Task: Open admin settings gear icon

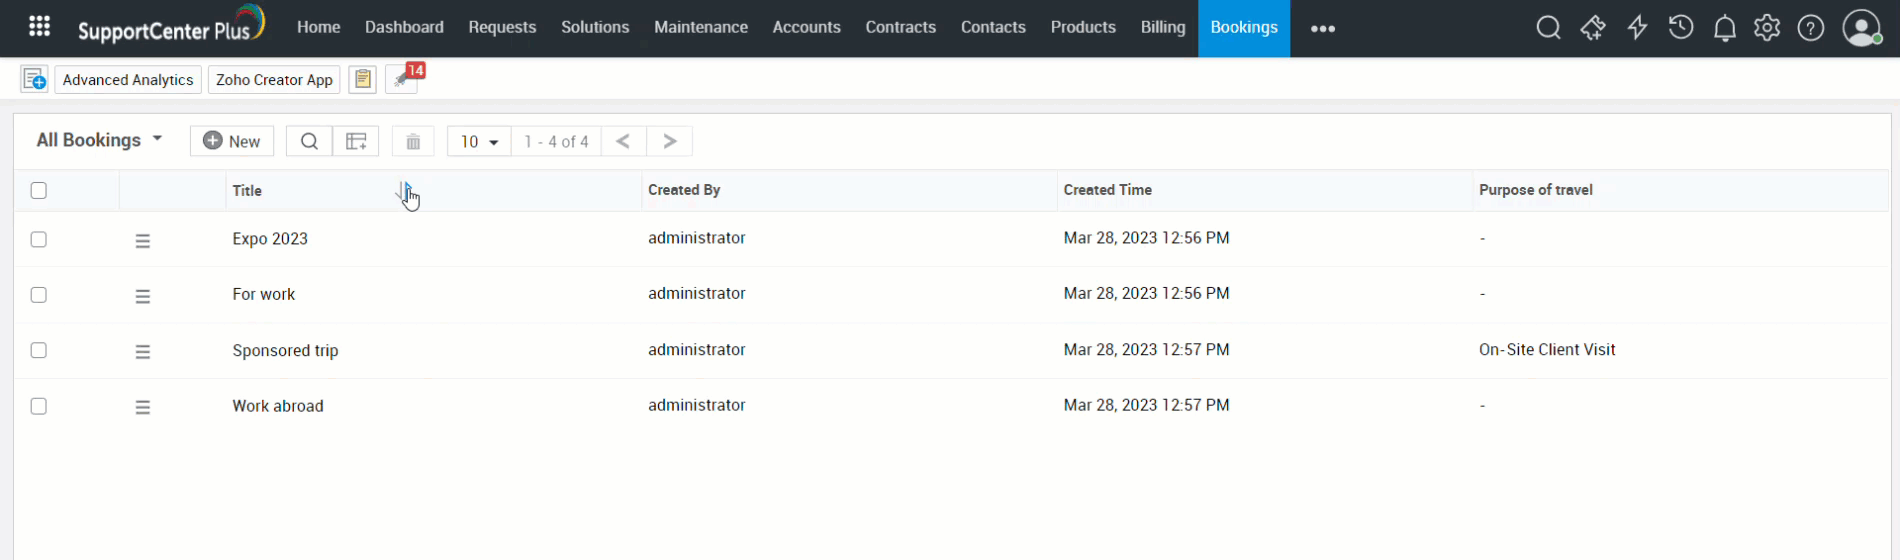Action: [x=1767, y=28]
